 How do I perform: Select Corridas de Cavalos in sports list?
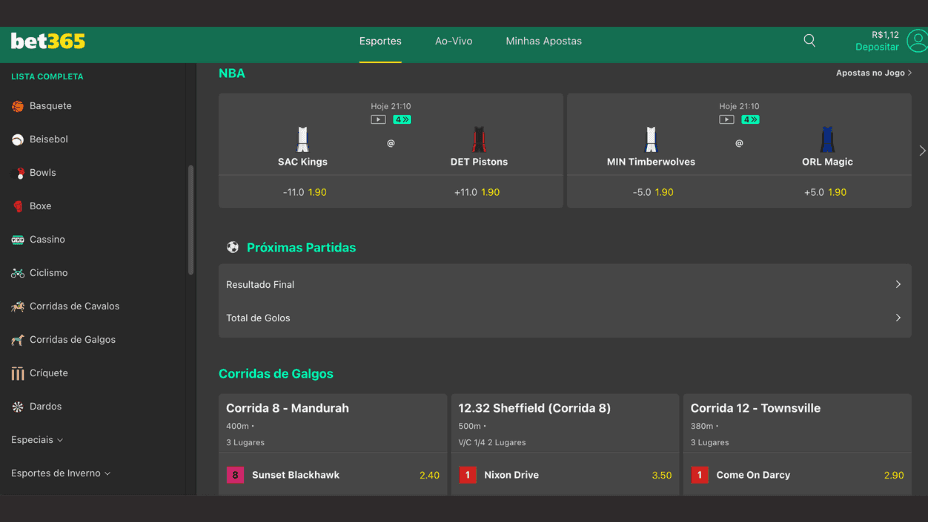75,306
